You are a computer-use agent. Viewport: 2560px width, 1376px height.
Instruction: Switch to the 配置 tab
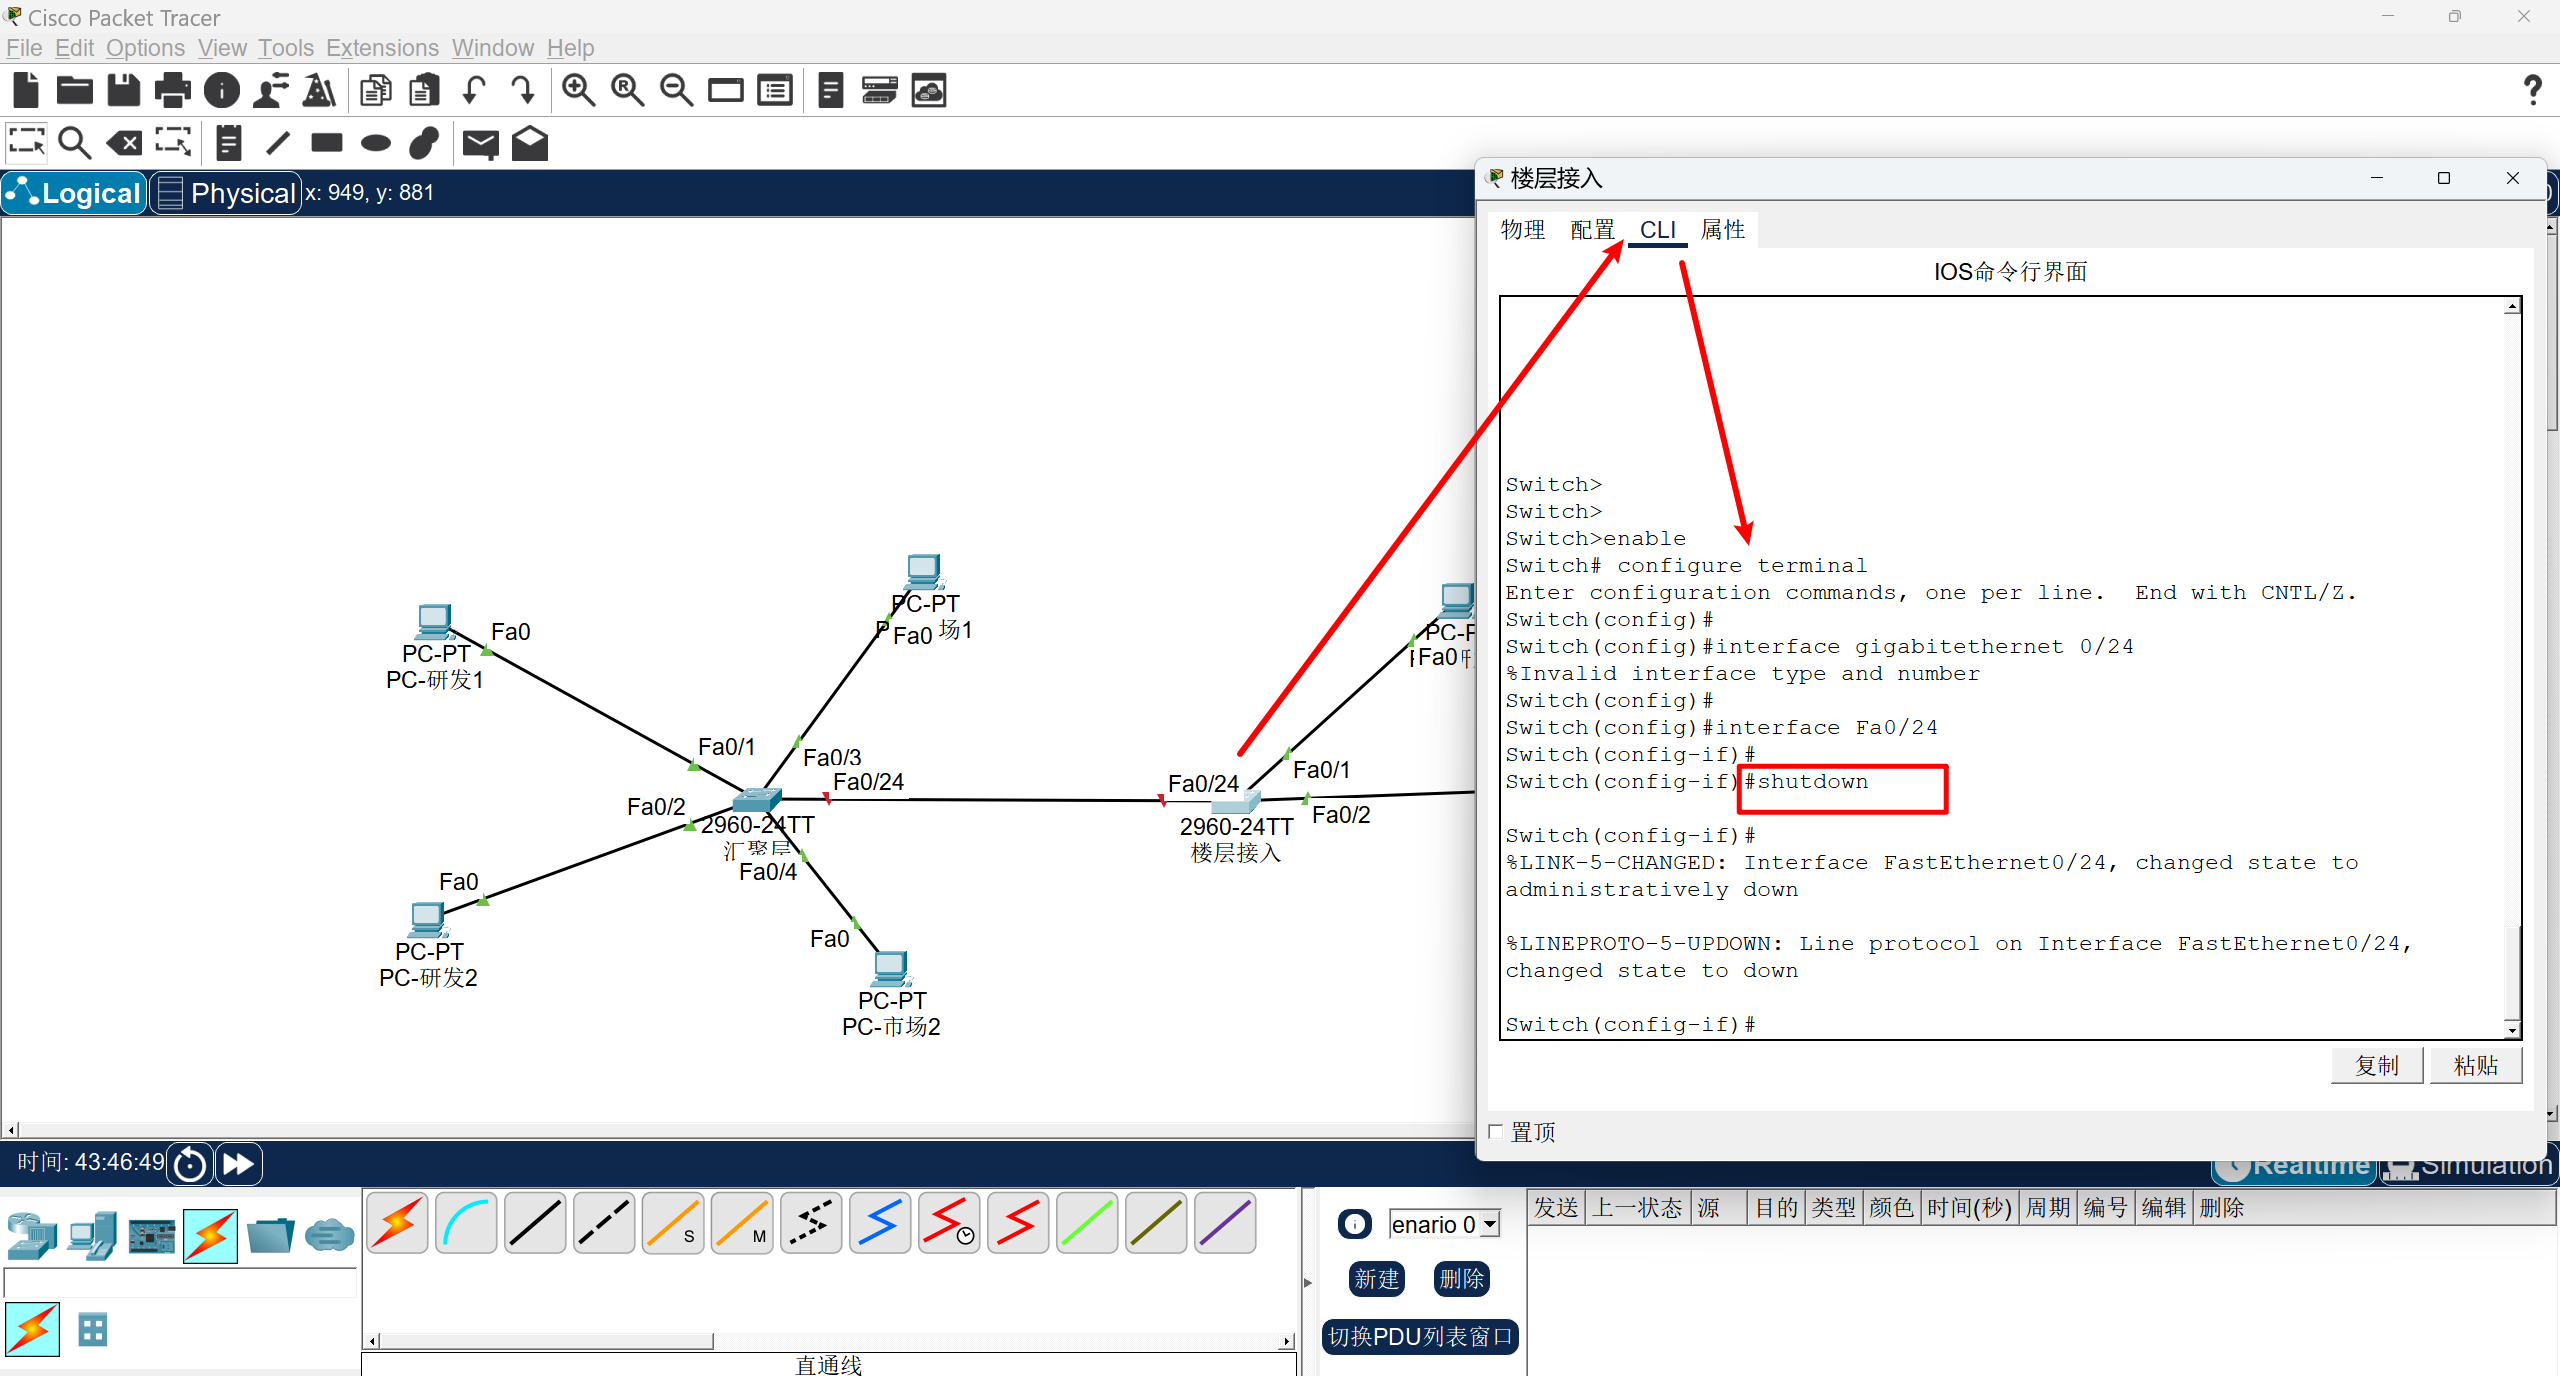tap(1592, 230)
